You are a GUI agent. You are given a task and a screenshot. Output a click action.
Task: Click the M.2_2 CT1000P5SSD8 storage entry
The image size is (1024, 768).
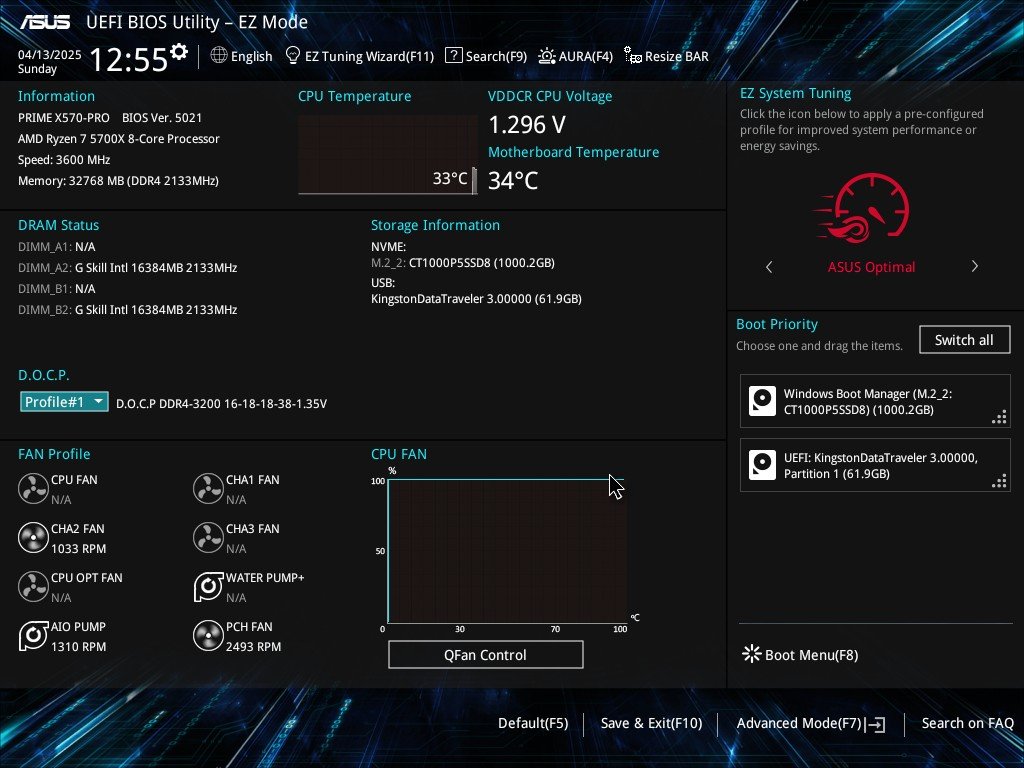(463, 263)
